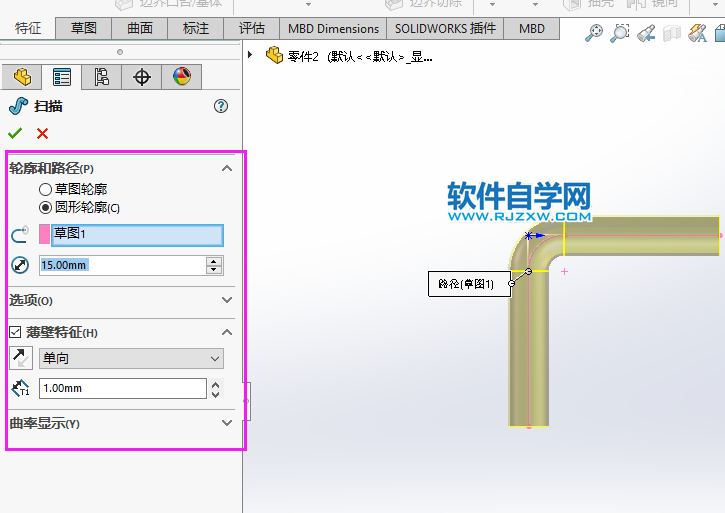Expand the 曲率显示 section
725x513 pixels.
(x=227, y=423)
